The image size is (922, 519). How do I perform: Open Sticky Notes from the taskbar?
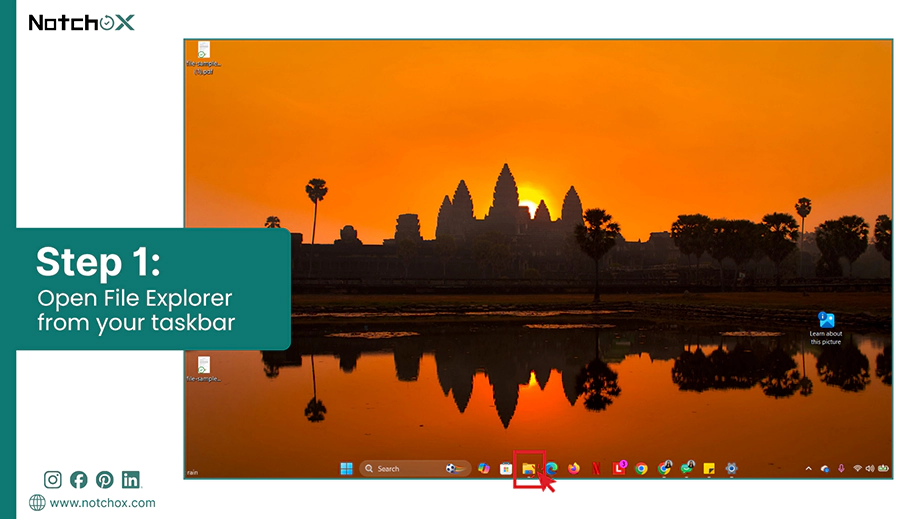pyautogui.click(x=709, y=468)
